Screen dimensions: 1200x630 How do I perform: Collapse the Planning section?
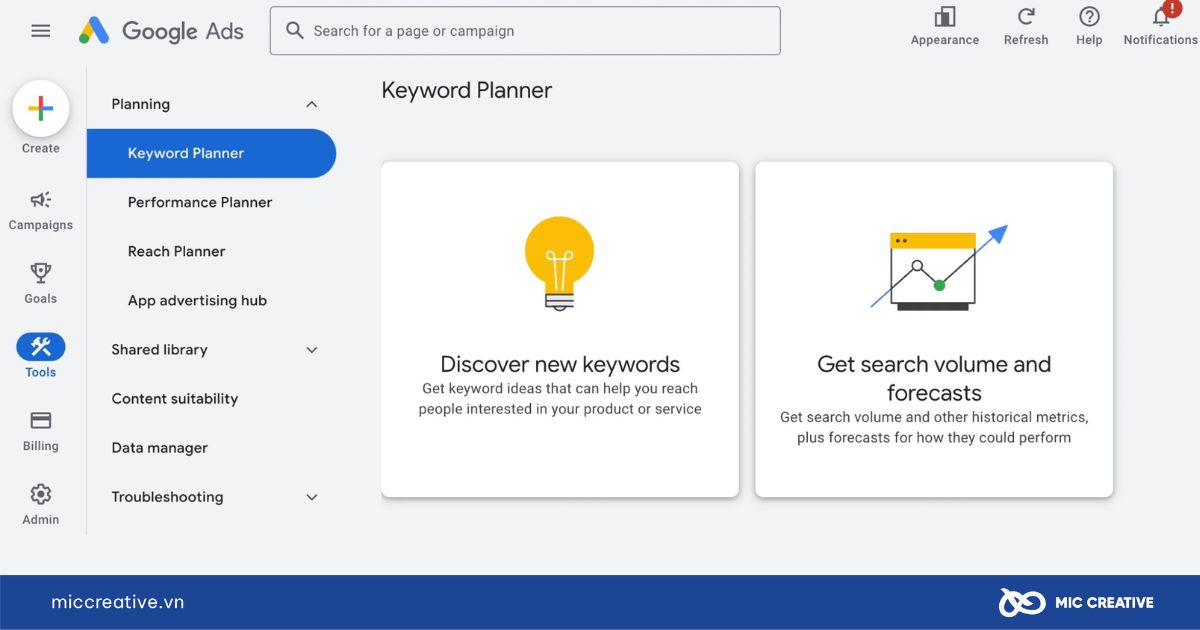click(x=311, y=104)
